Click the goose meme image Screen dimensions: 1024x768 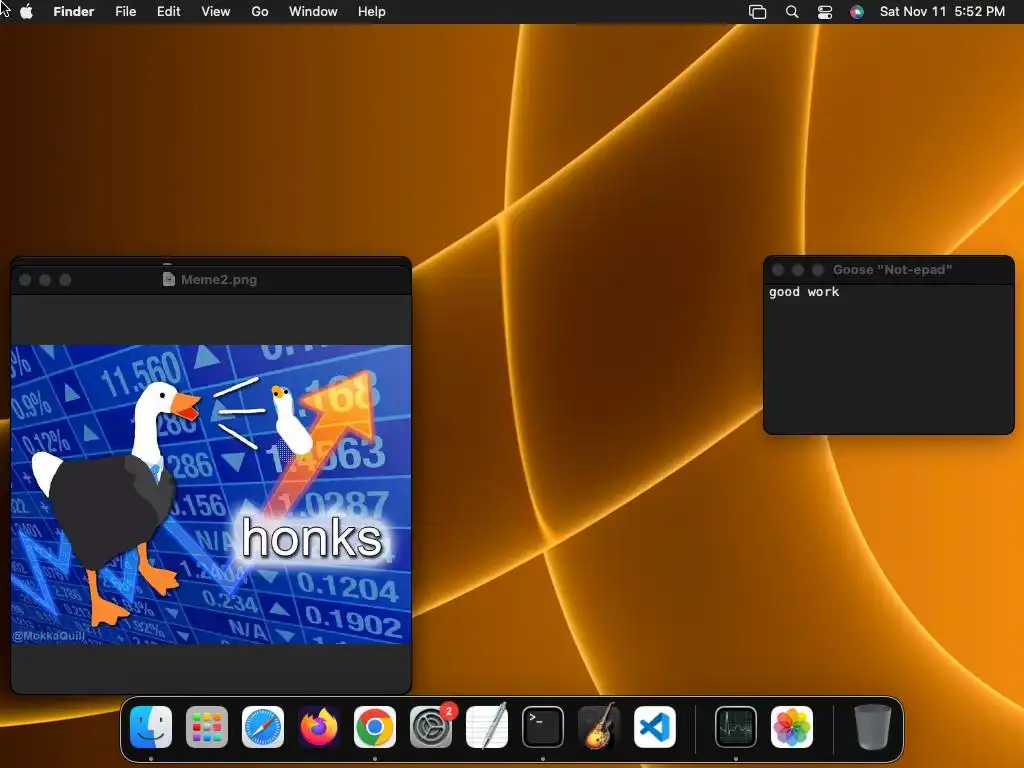(x=211, y=494)
